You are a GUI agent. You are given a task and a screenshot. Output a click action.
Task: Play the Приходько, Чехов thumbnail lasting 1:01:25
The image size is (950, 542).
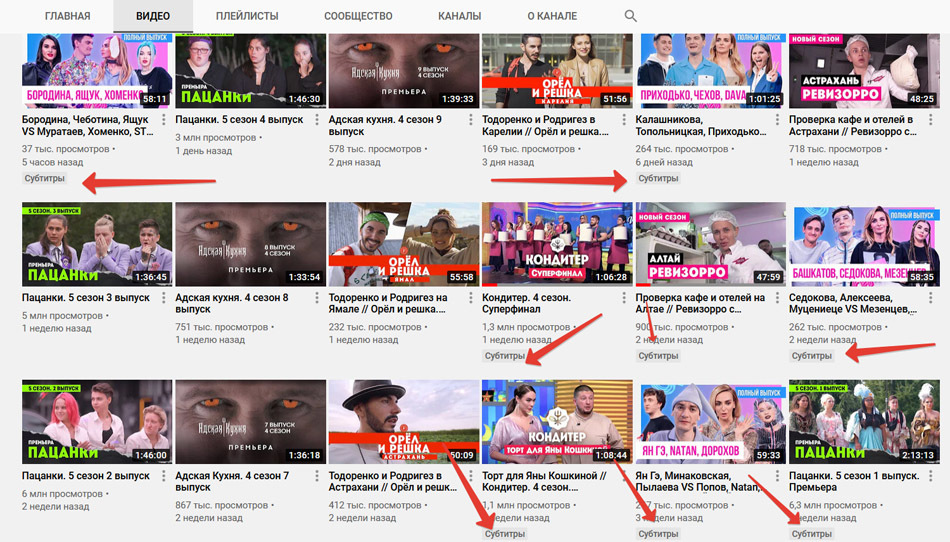point(711,70)
